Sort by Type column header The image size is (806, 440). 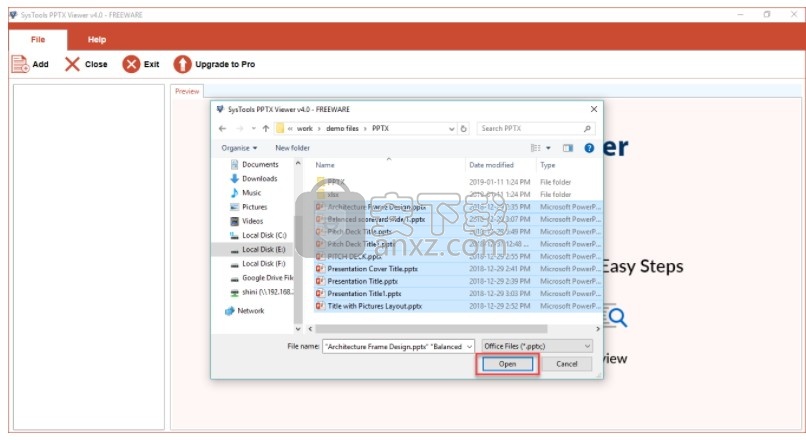pos(547,165)
